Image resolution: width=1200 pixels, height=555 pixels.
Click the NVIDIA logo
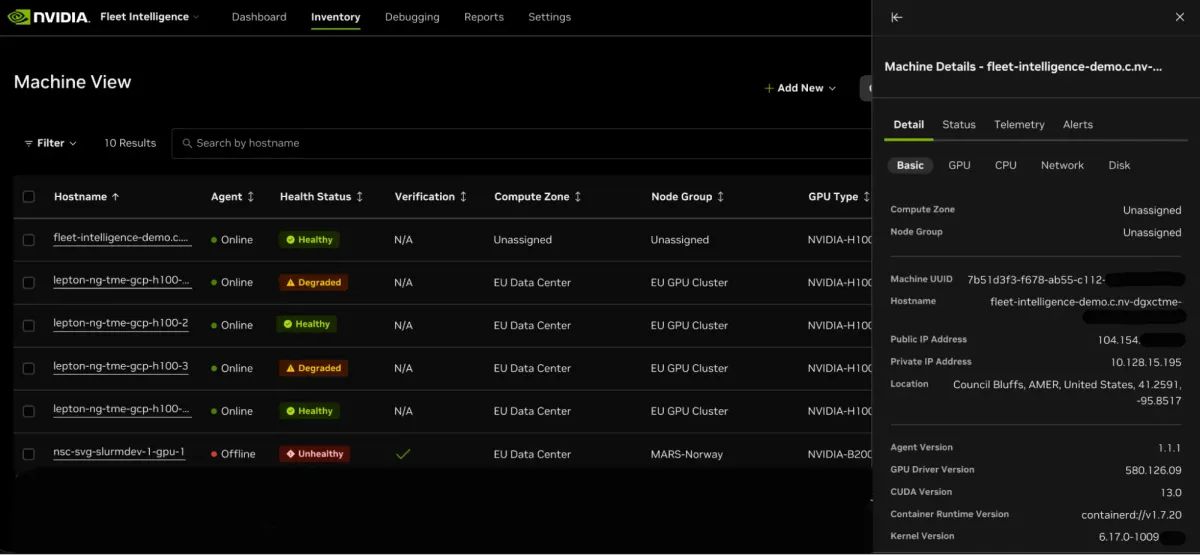coord(50,17)
